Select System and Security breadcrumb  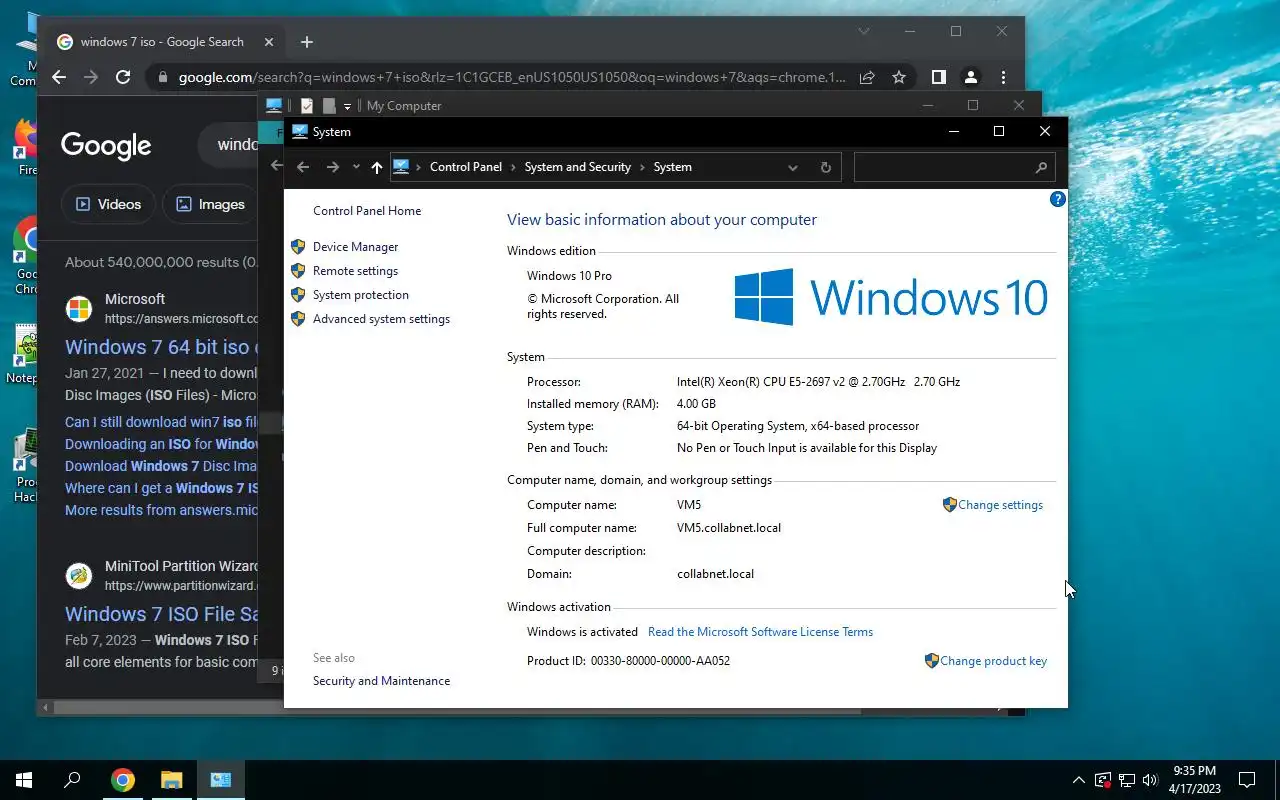pyautogui.click(x=577, y=167)
